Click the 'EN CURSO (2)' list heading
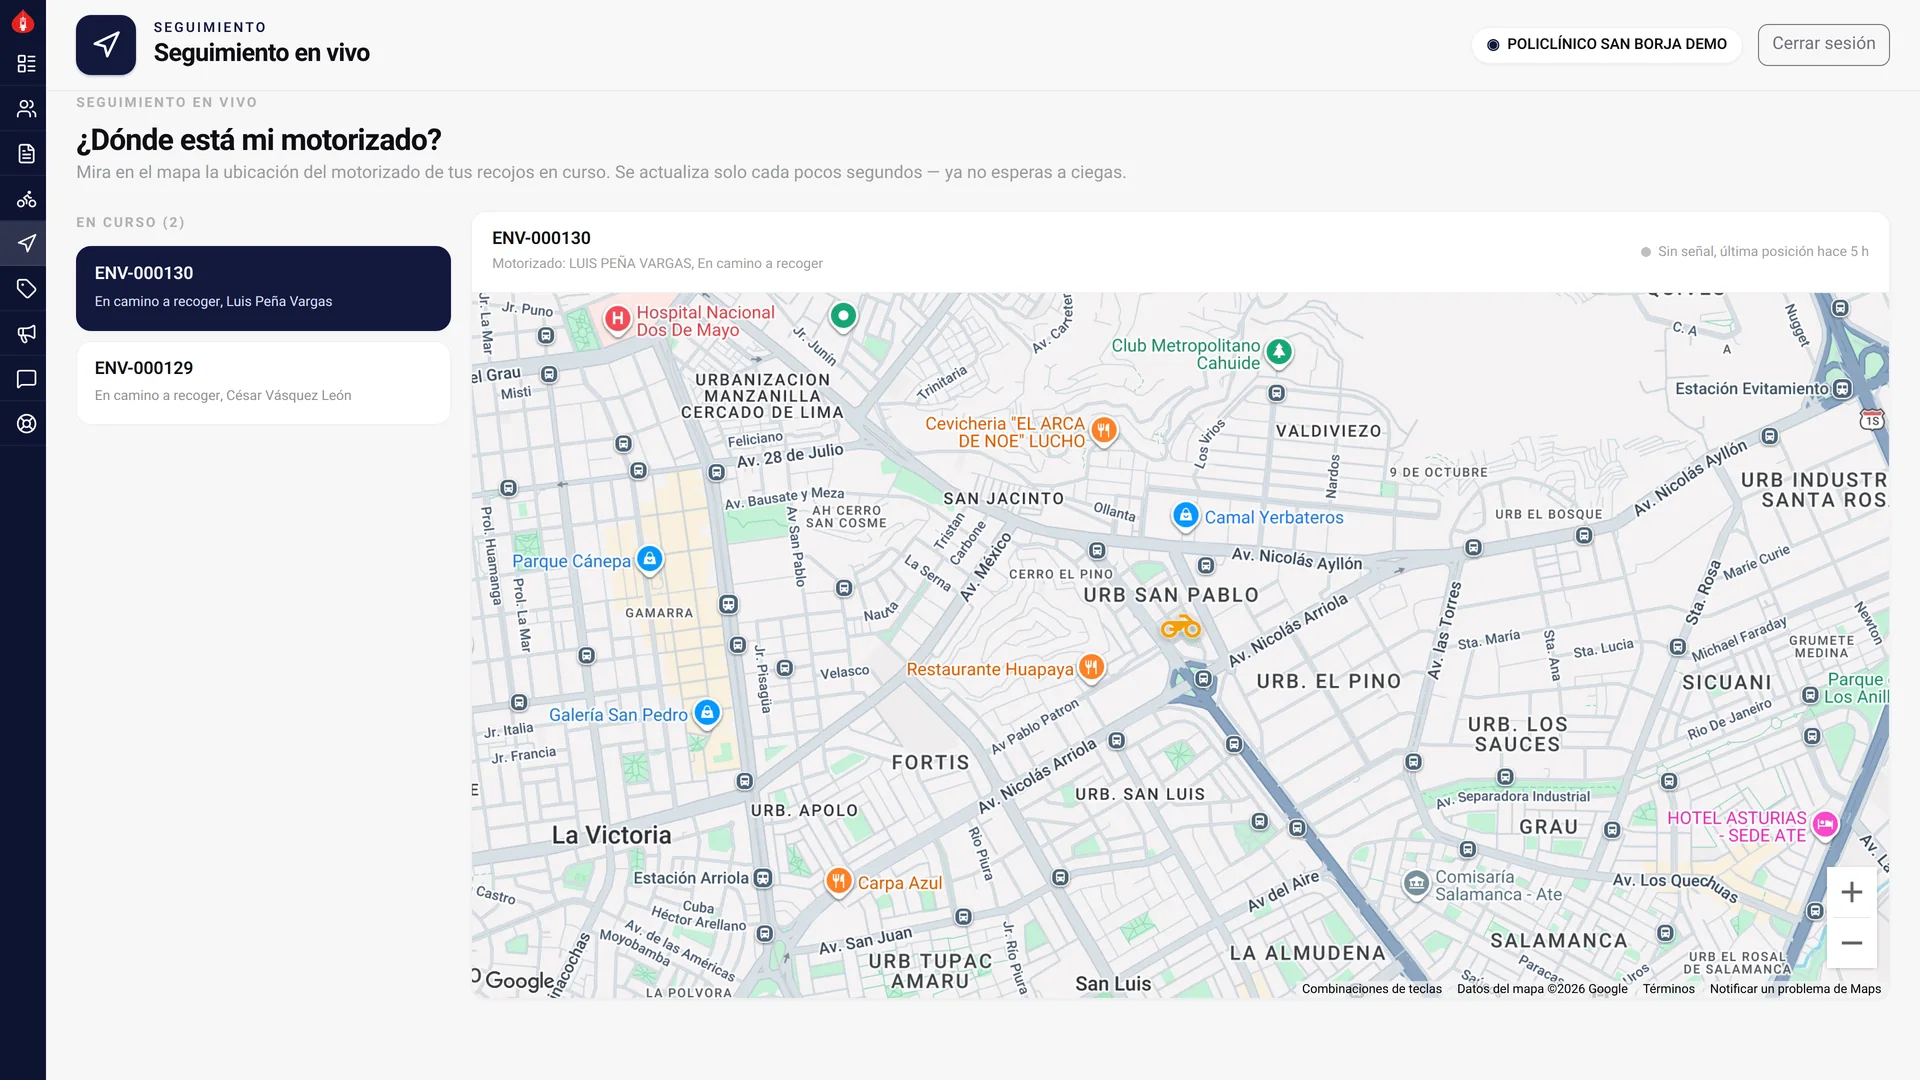 [130, 223]
